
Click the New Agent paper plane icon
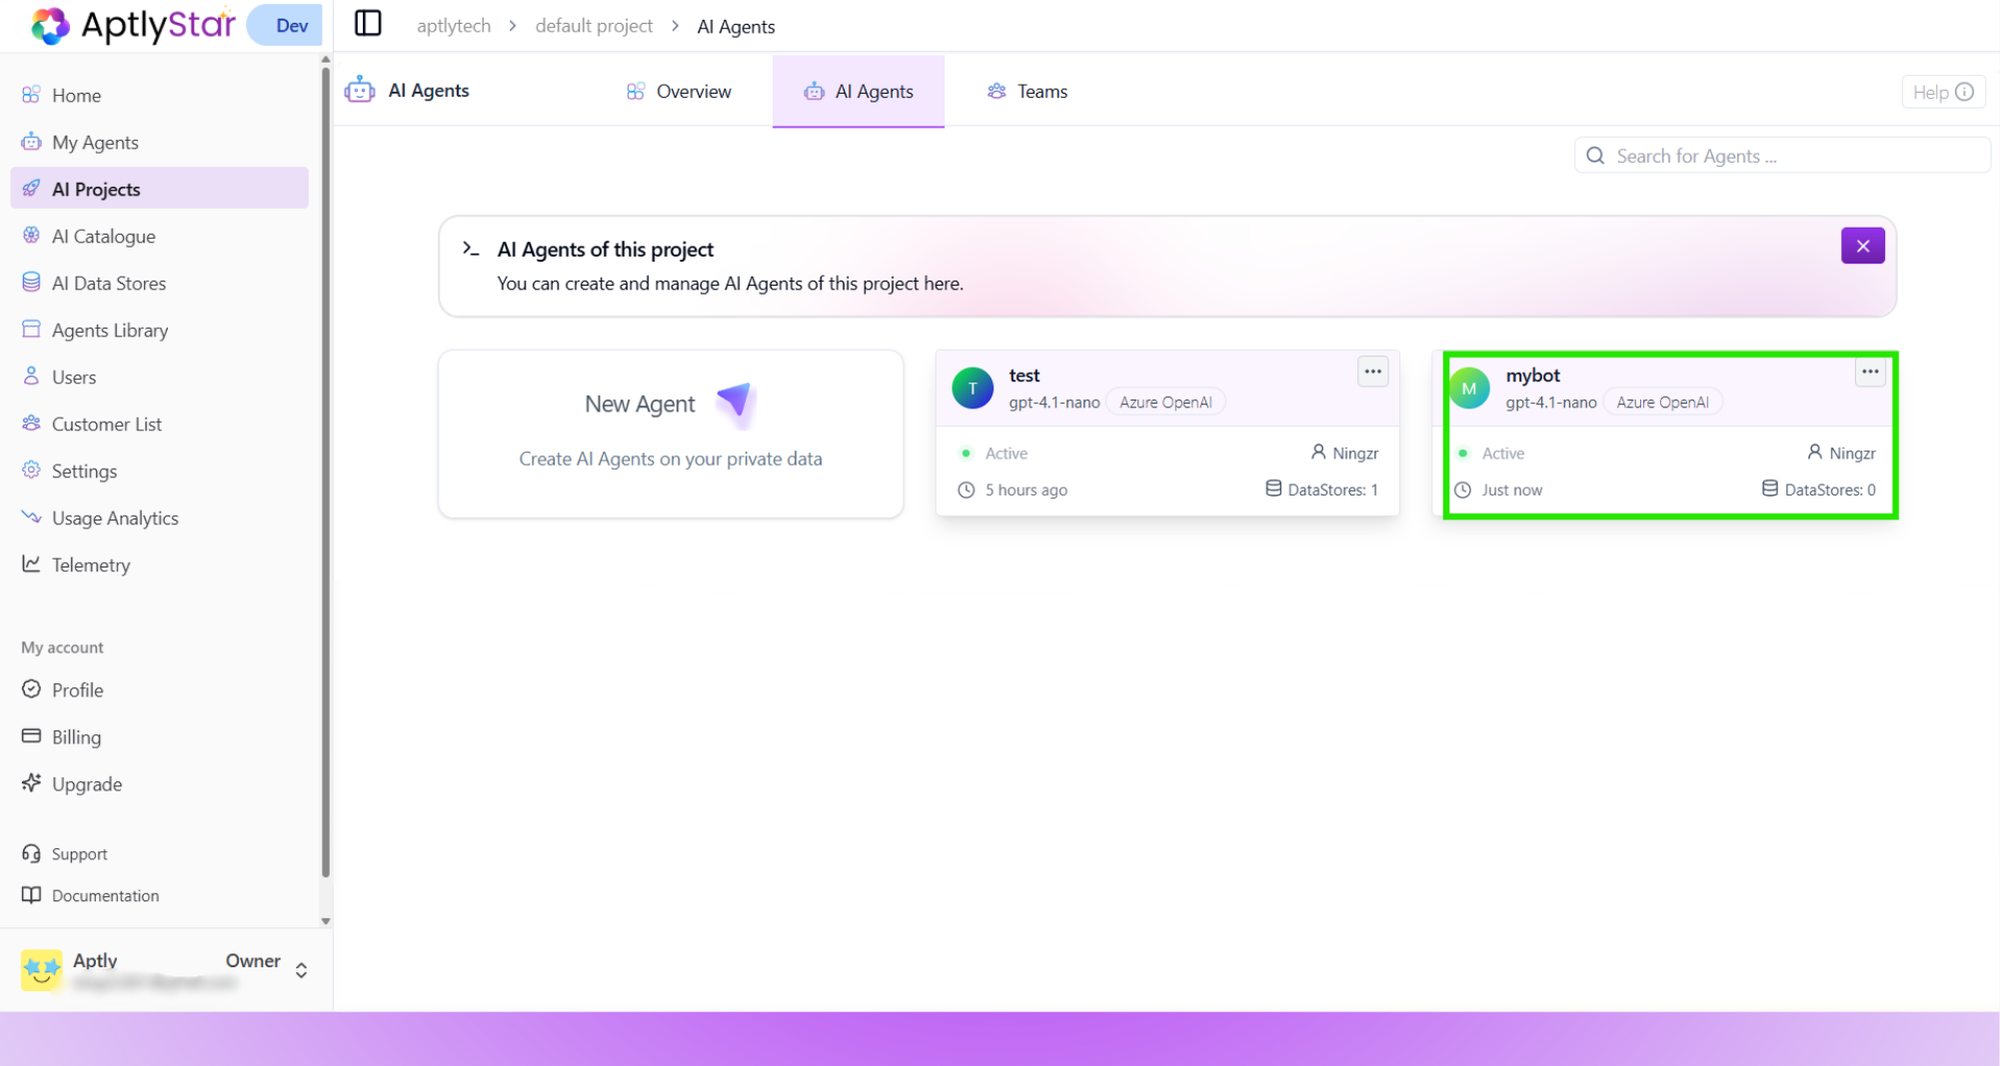[735, 403]
